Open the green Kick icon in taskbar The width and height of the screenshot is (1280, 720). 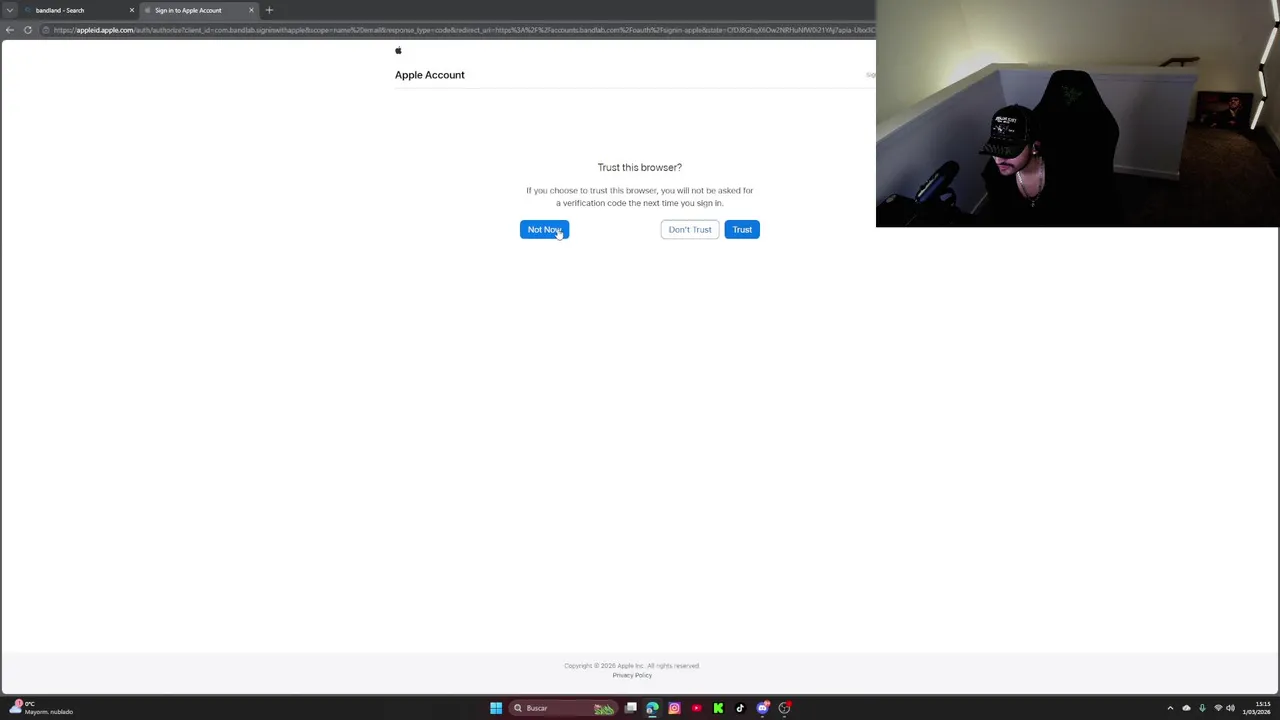pos(718,708)
